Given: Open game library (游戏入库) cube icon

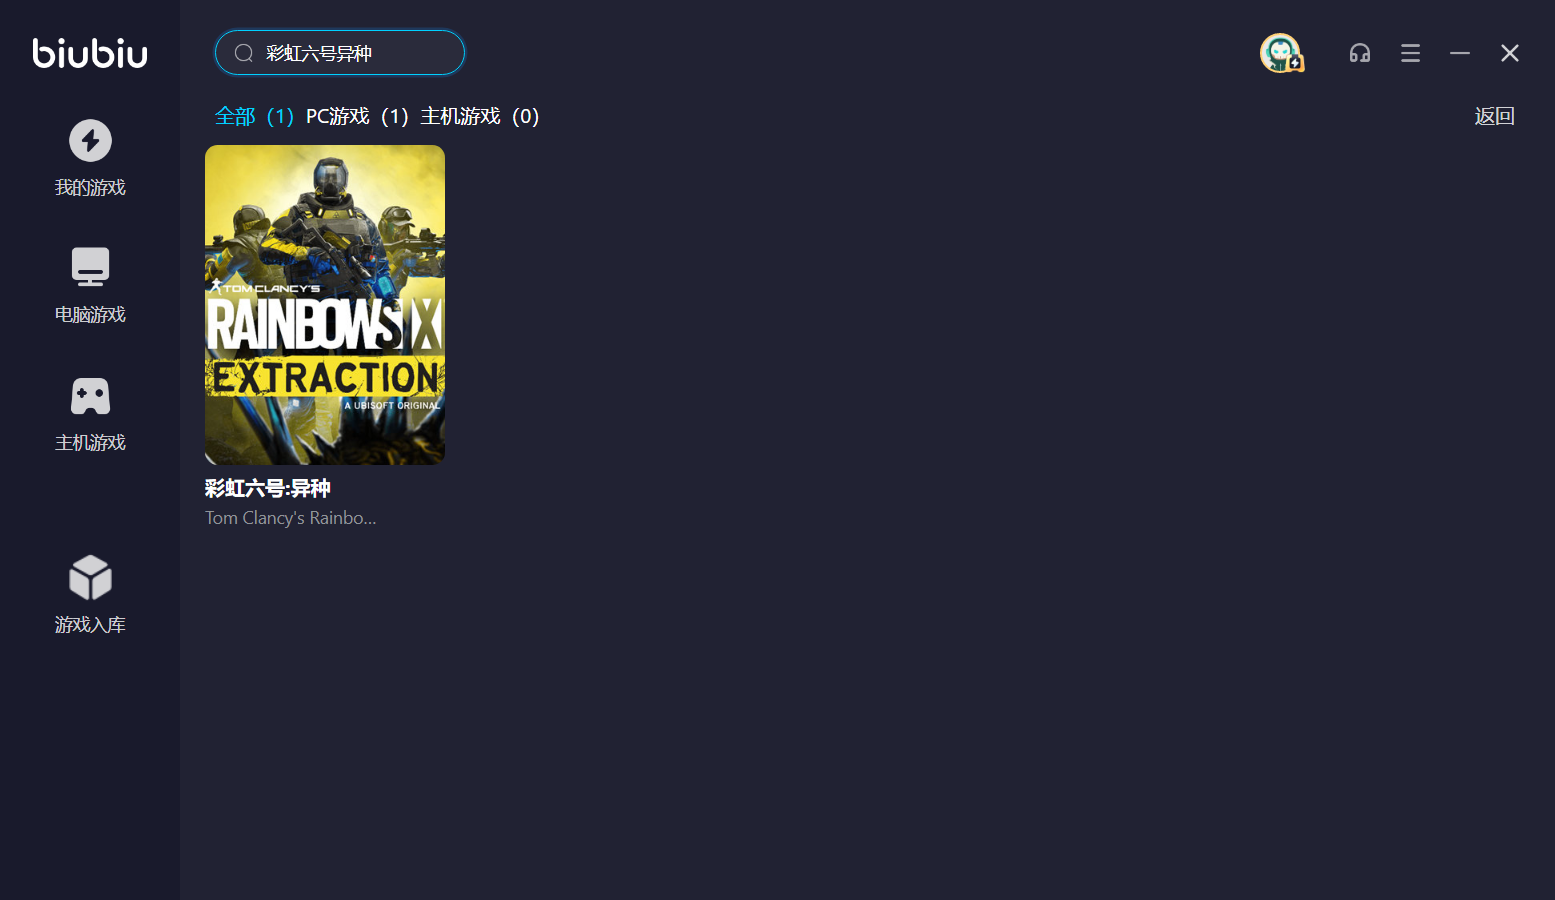Looking at the screenshot, I should tap(90, 578).
